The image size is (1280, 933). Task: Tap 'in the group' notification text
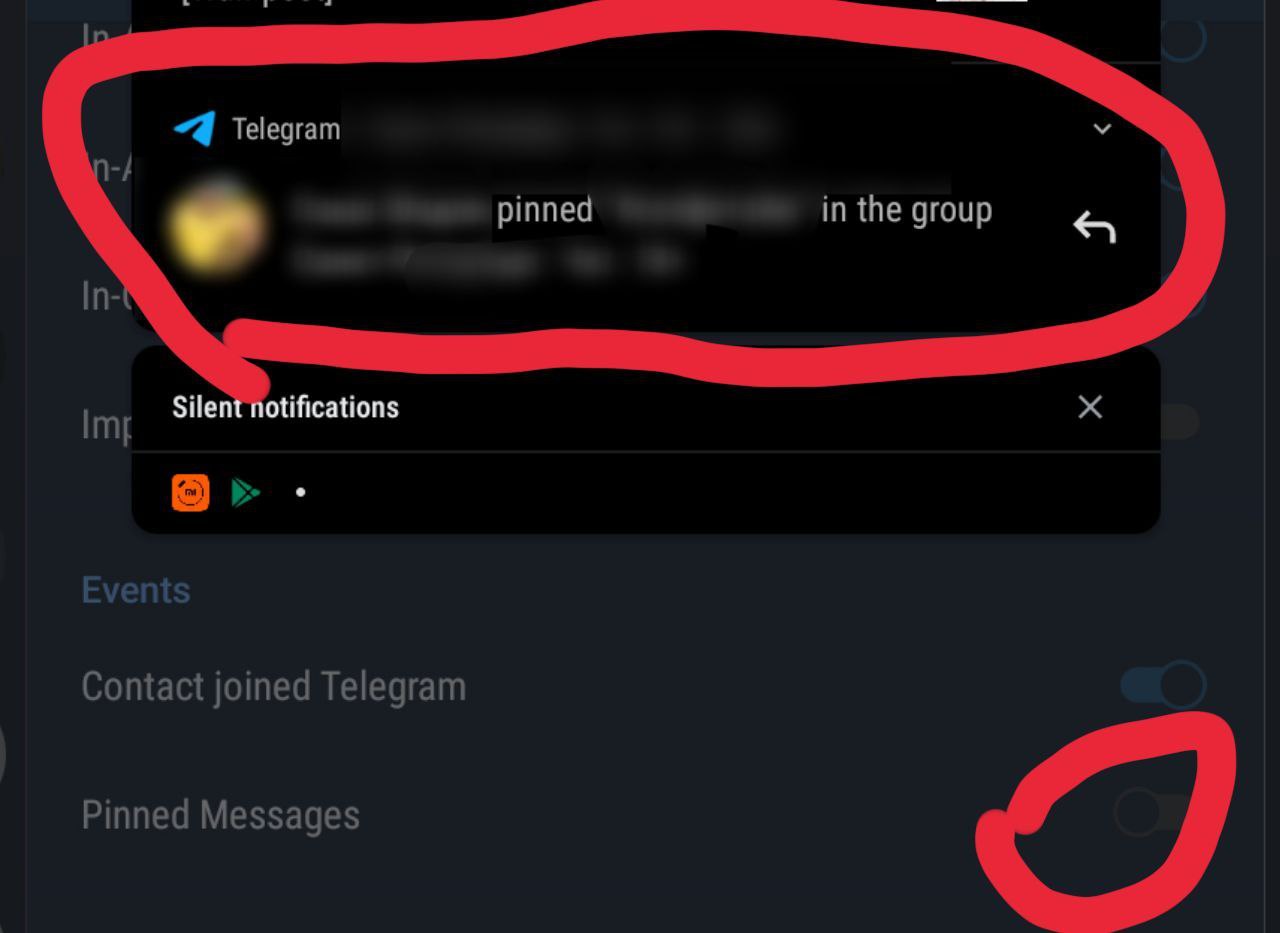(906, 211)
